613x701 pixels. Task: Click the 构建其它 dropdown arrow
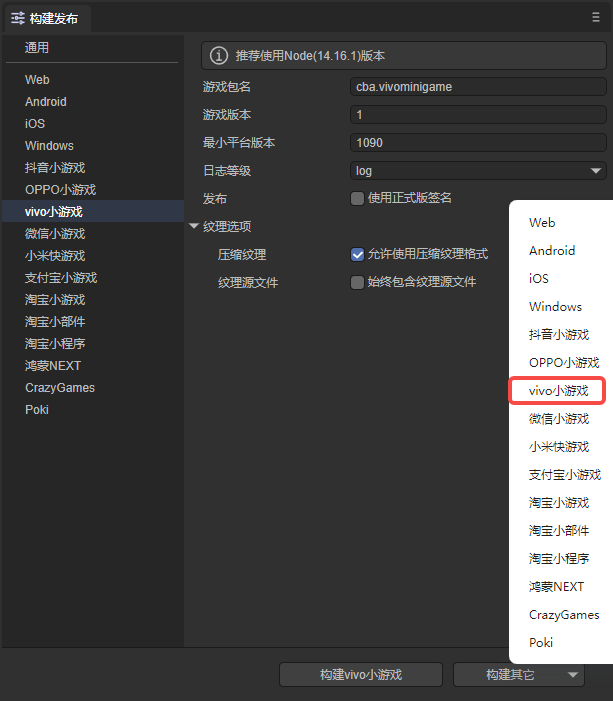click(x=573, y=675)
